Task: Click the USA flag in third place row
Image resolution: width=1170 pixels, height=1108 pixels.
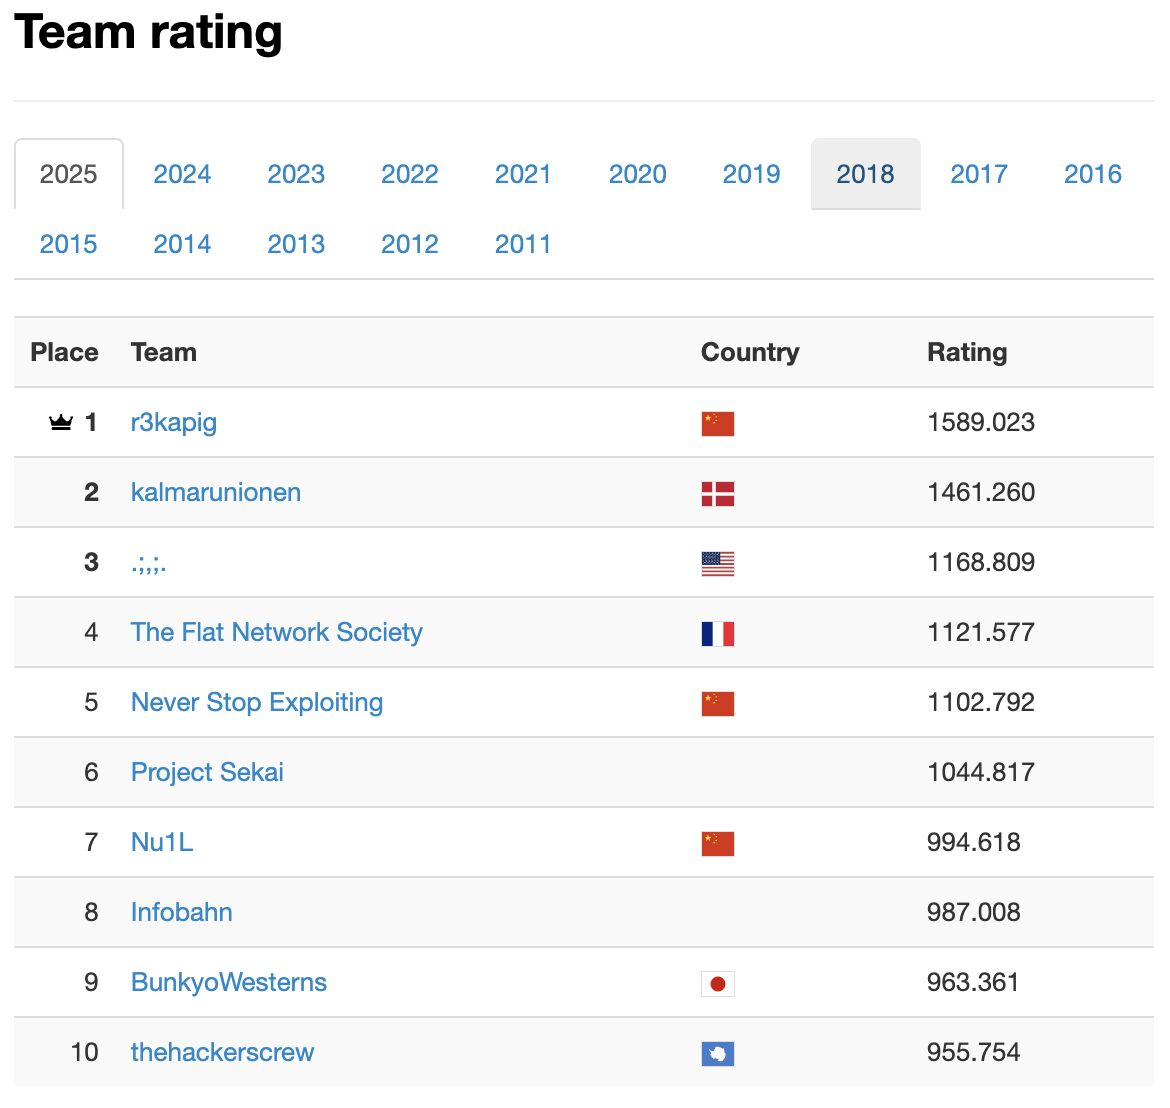Action: 718,564
